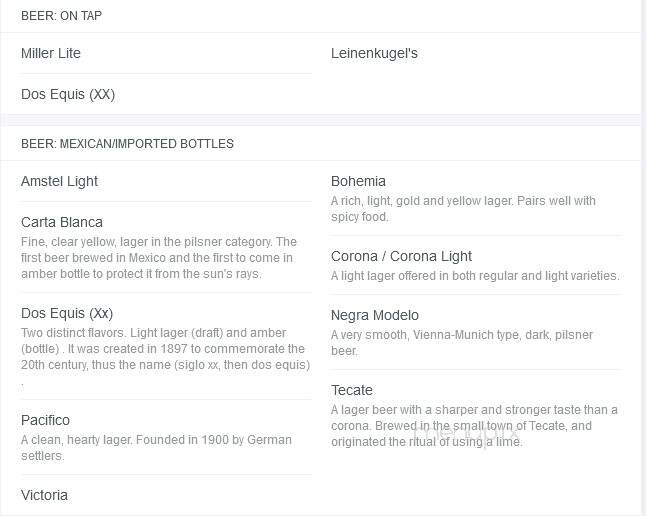The height and width of the screenshot is (516, 646).
Task: Click Pacifico's German settlers description
Action: [156, 448]
